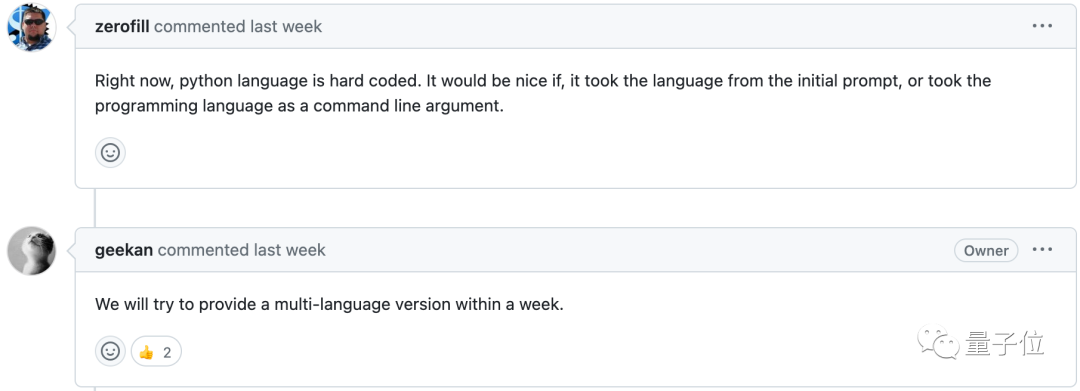Click the timeline connector line between the comments

[x=95, y=208]
